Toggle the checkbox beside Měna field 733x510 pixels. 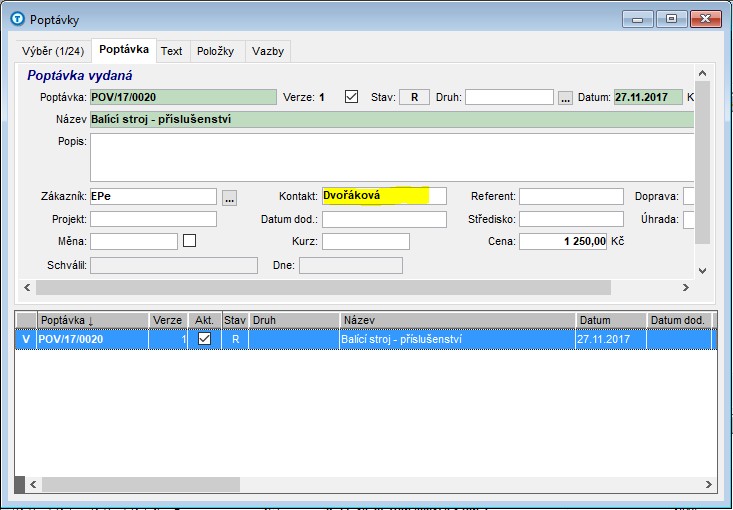click(189, 241)
